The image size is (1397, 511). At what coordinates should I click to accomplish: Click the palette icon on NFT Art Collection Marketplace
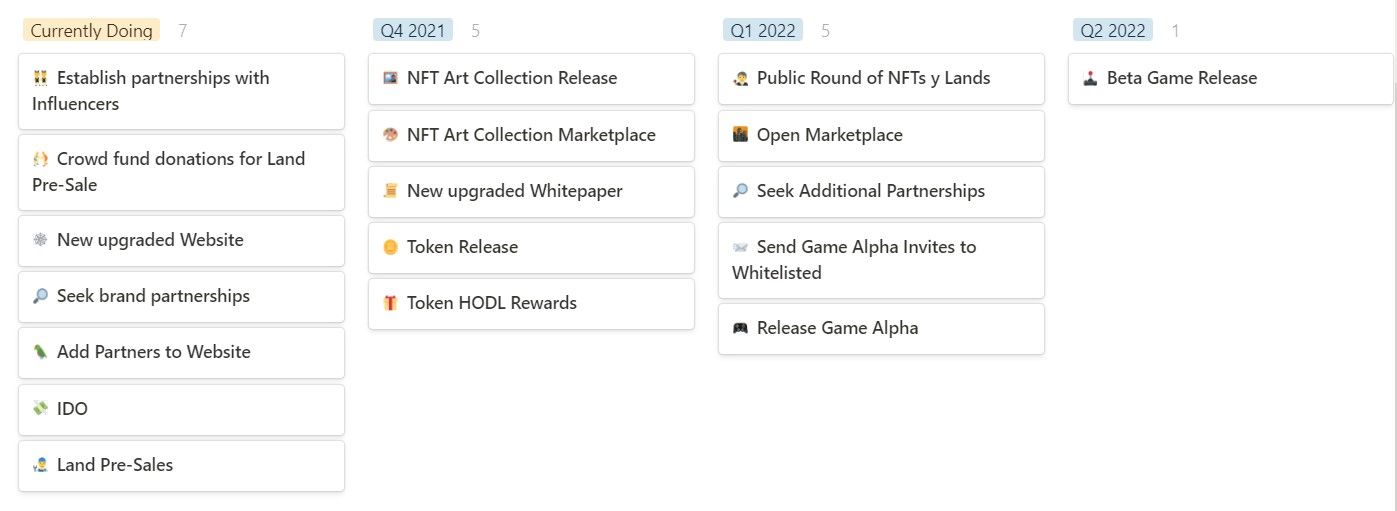(390, 135)
